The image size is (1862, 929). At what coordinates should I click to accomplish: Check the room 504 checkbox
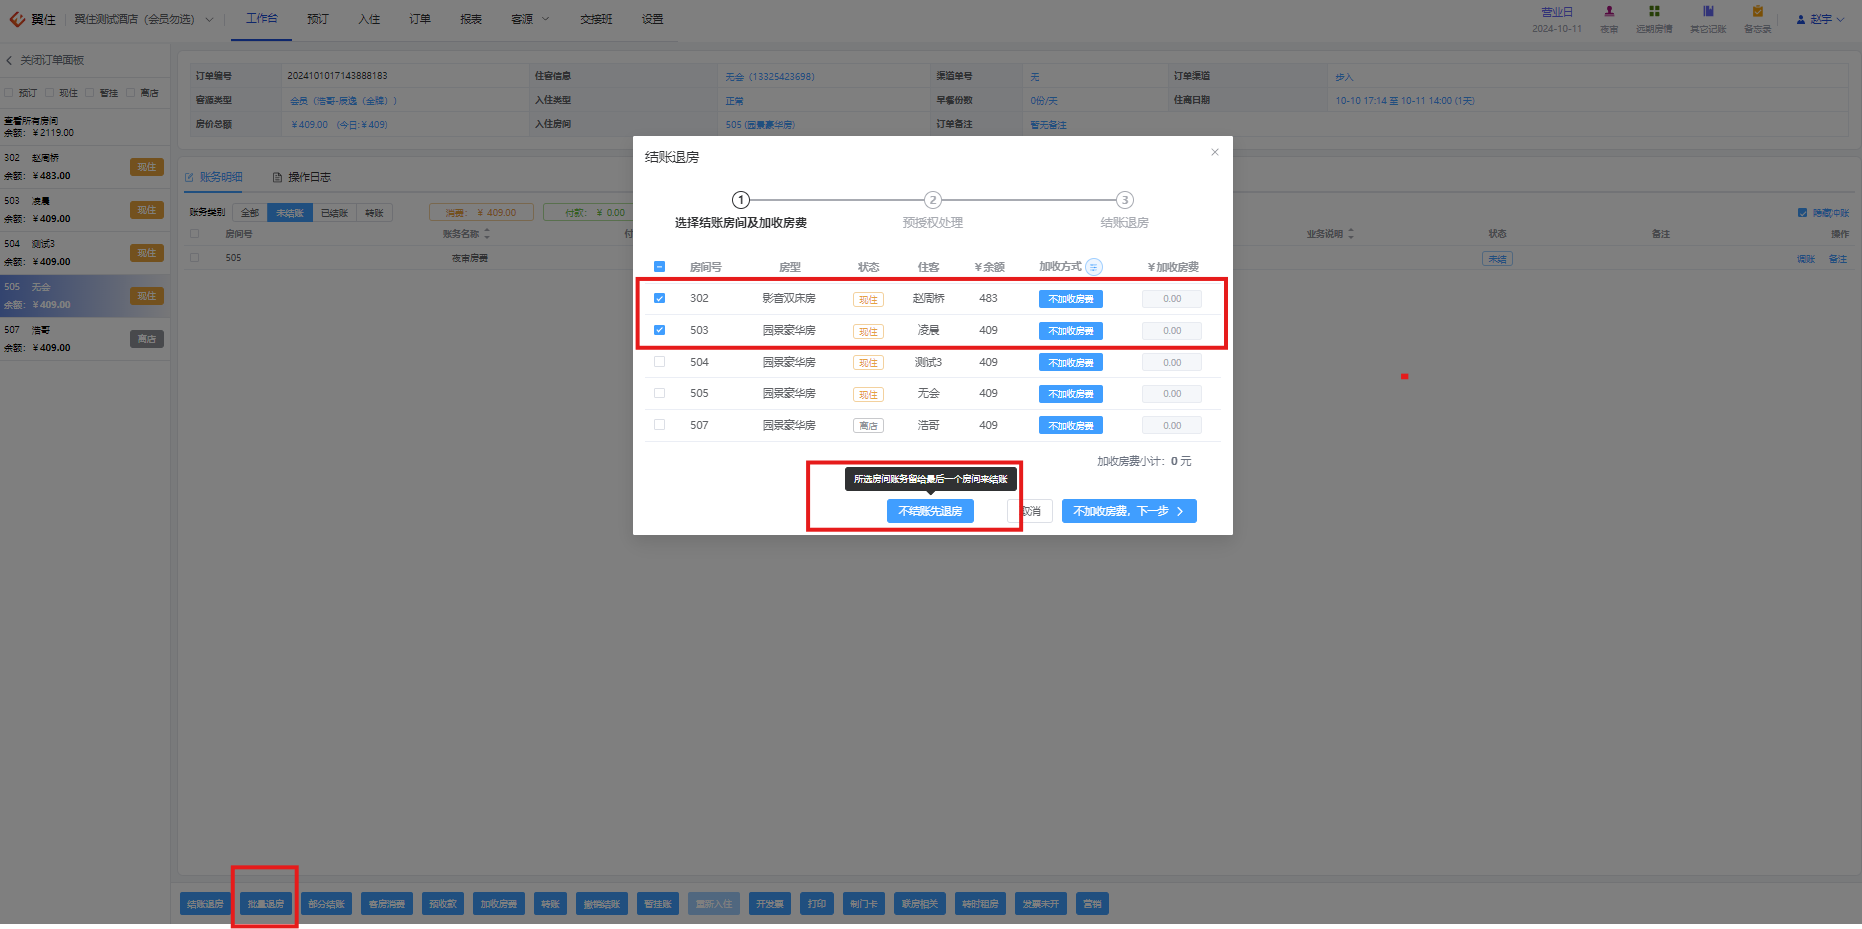(x=659, y=362)
